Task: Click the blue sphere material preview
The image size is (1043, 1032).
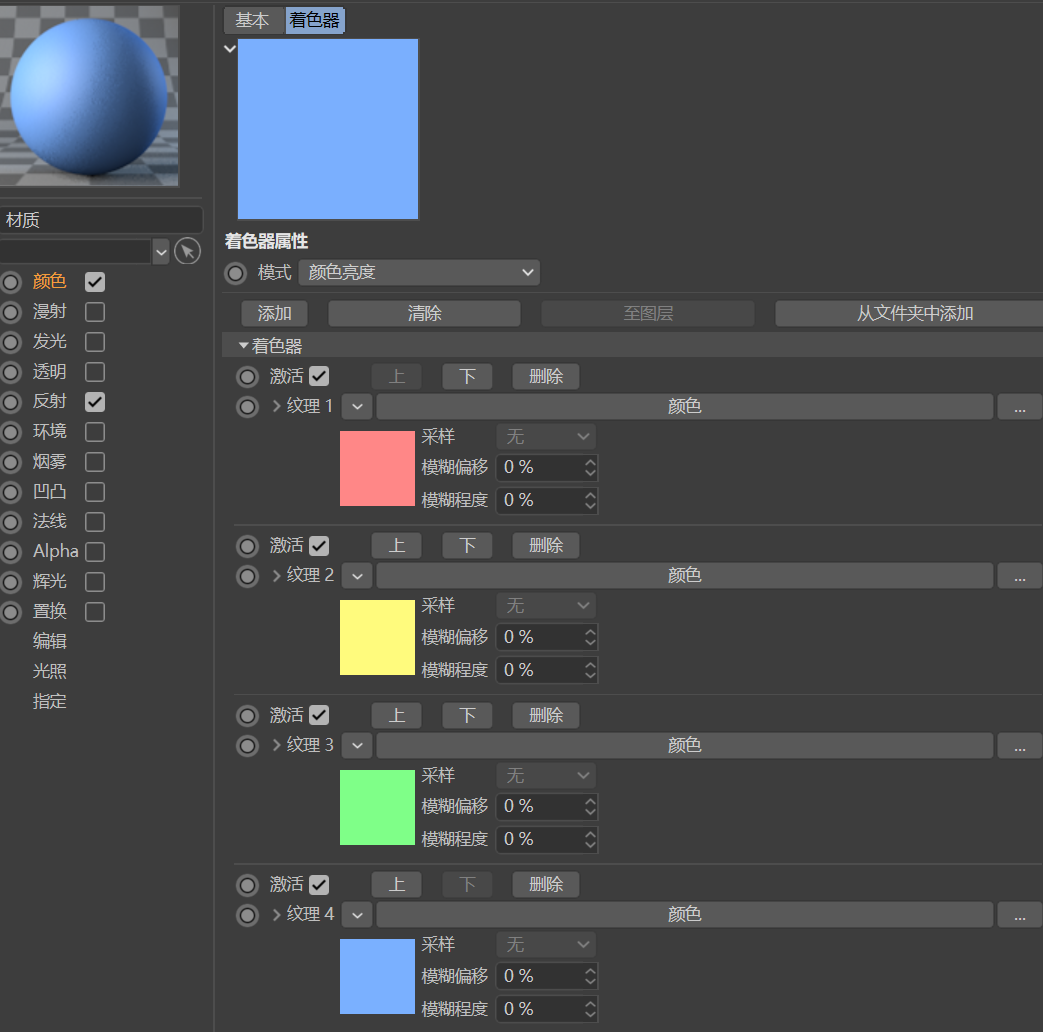Action: [x=89, y=96]
